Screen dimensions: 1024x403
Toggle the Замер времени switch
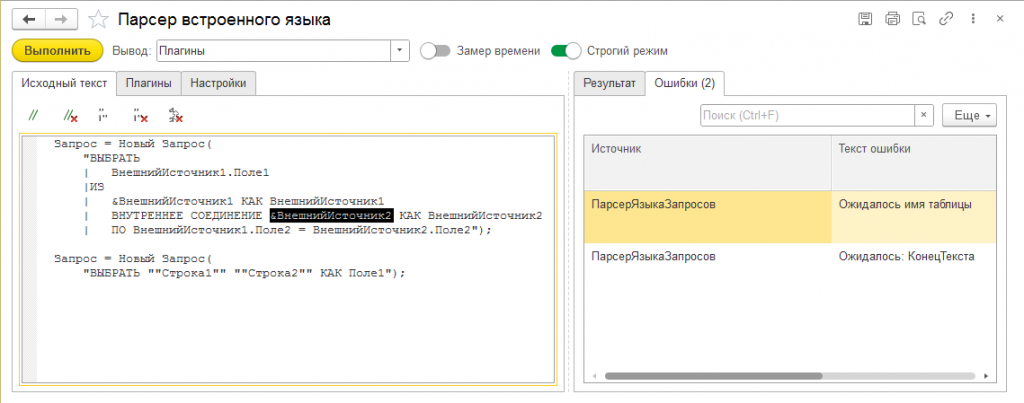click(436, 50)
